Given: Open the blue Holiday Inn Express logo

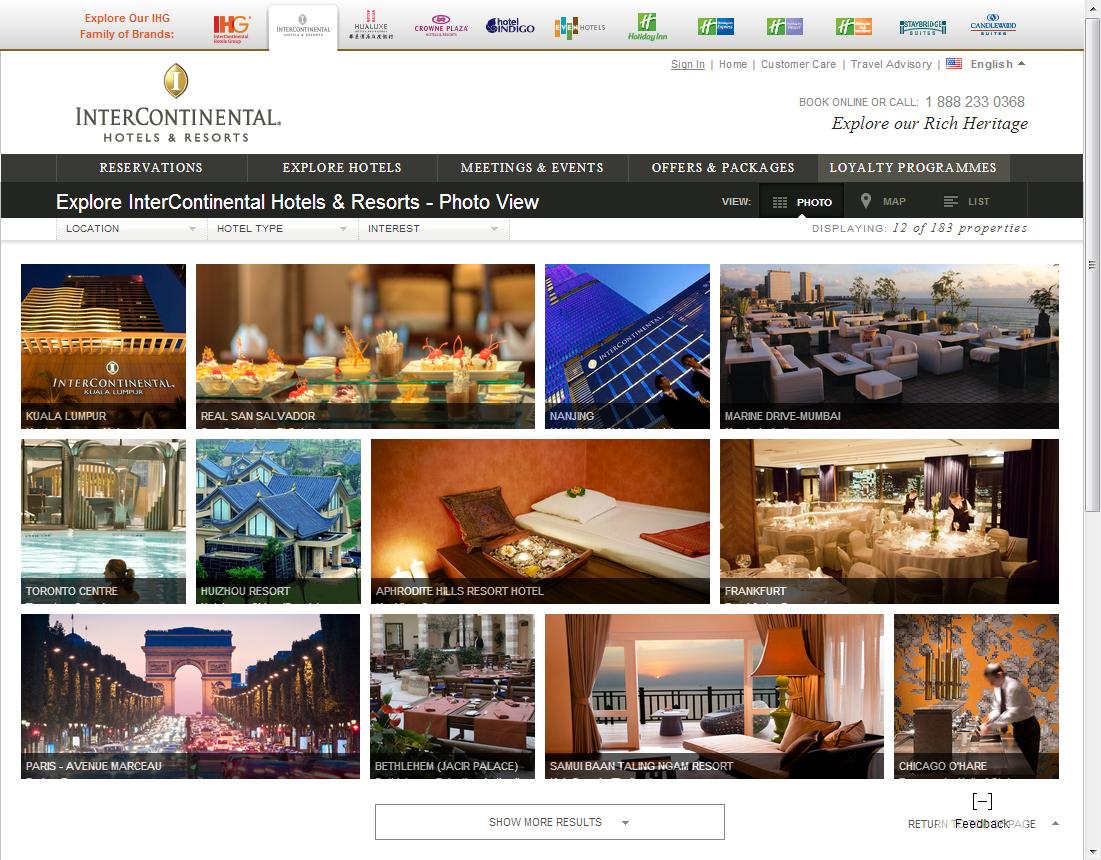Looking at the screenshot, I should (x=716, y=27).
